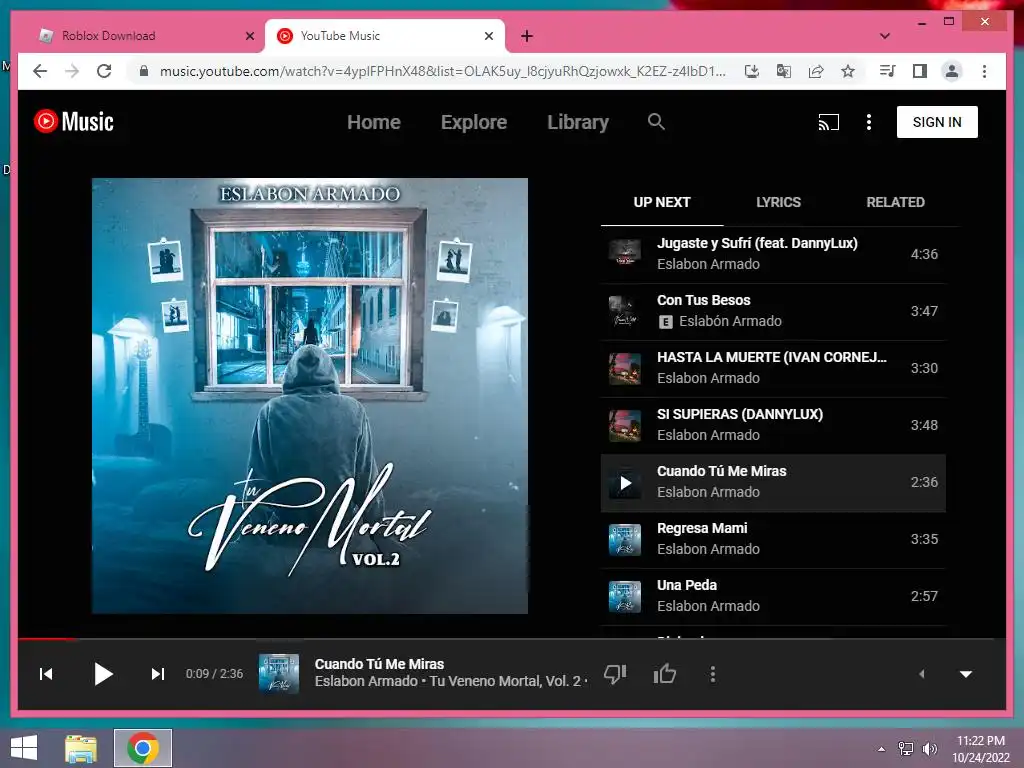Click the YouTube Music logo

click(74, 121)
